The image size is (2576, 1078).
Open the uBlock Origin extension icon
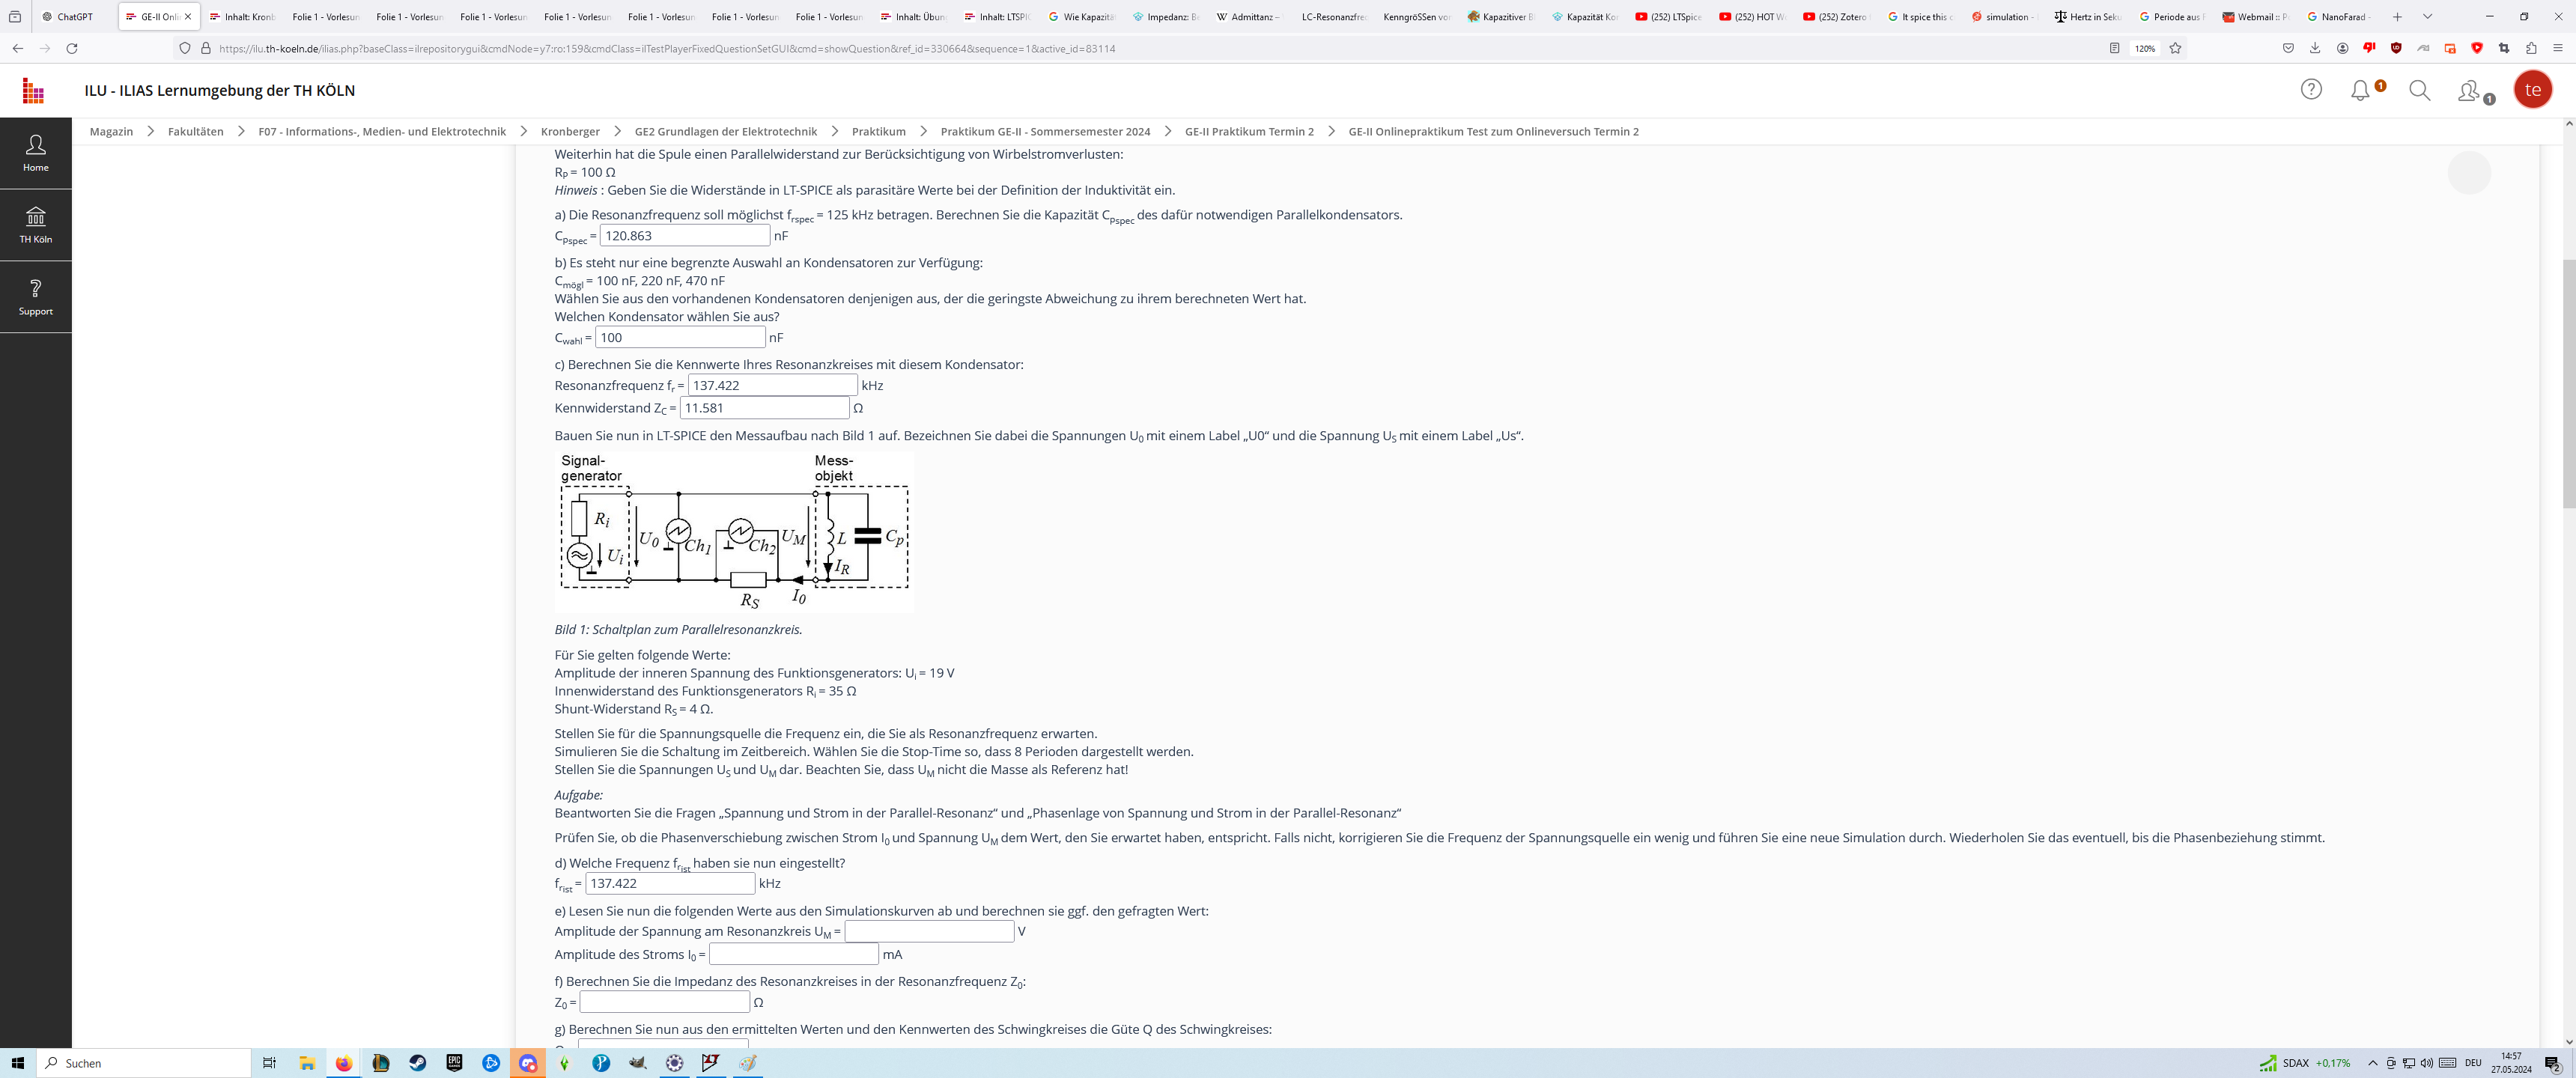2396,48
